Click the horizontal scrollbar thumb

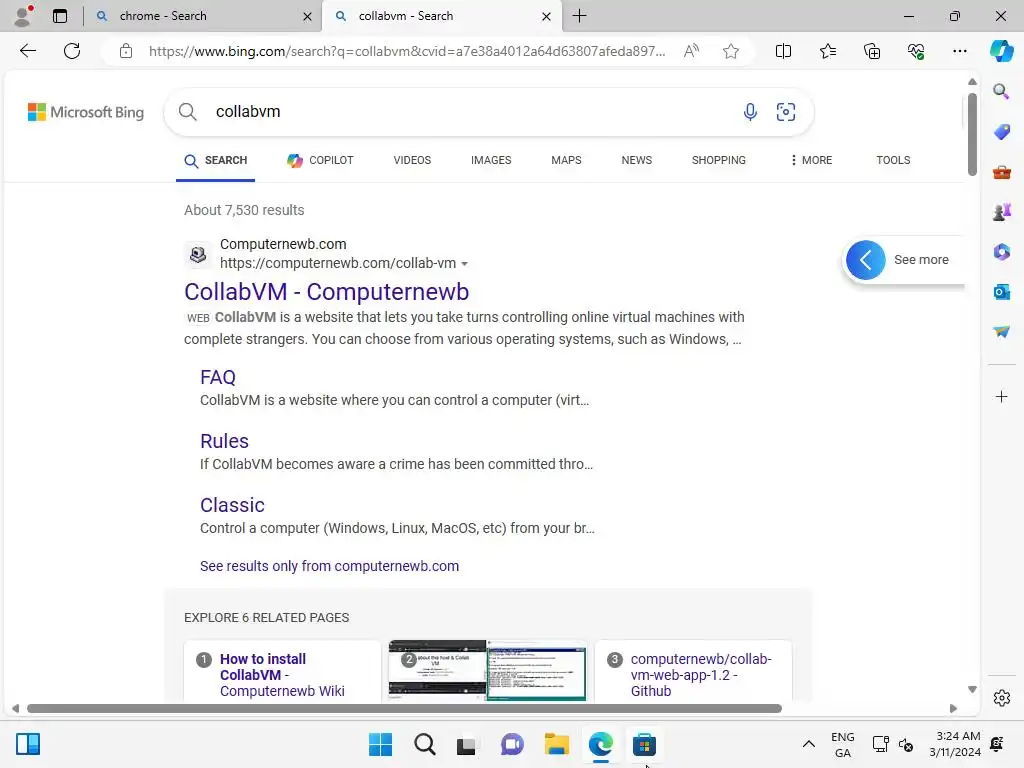point(404,709)
